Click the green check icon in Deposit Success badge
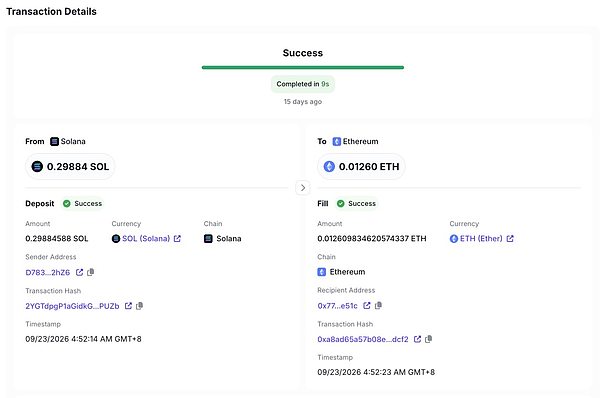600x398 pixels. [x=67, y=204]
